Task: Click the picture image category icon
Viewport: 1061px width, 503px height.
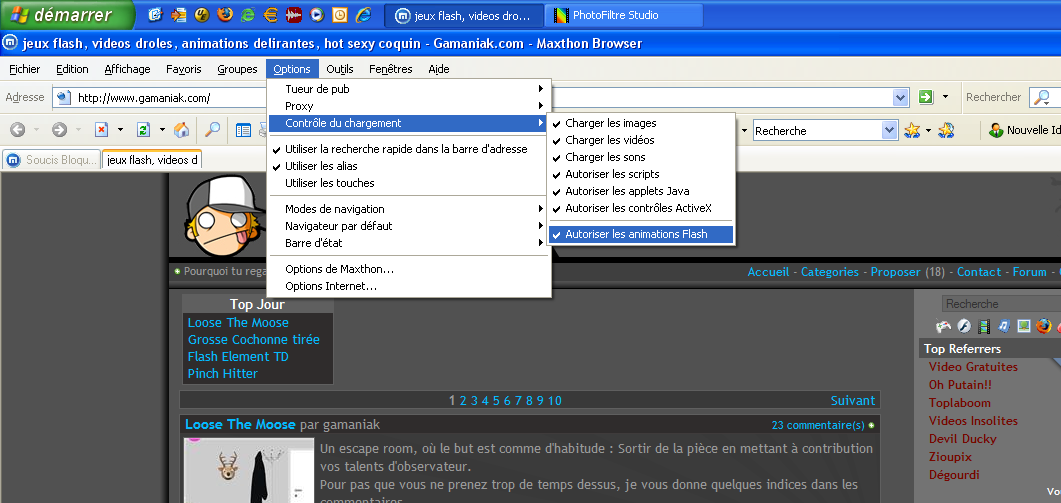Action: coord(1024,326)
